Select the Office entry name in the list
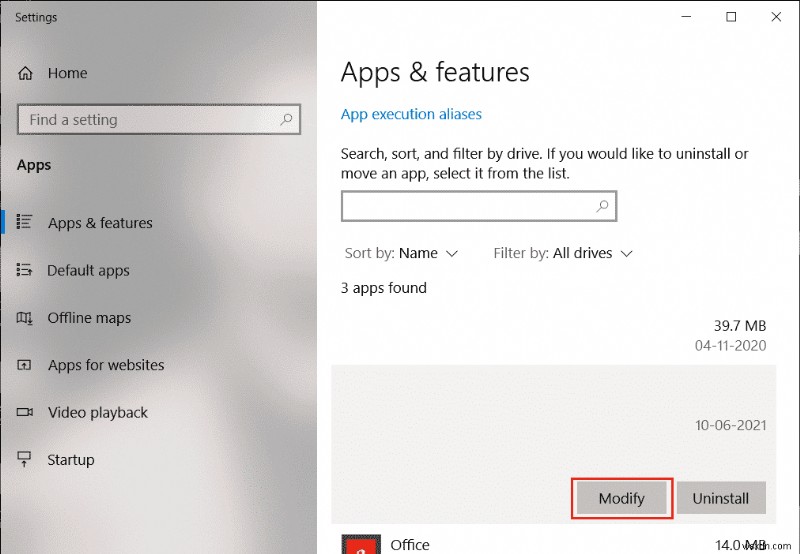Screen dimensions: 800x554 click(x=410, y=545)
